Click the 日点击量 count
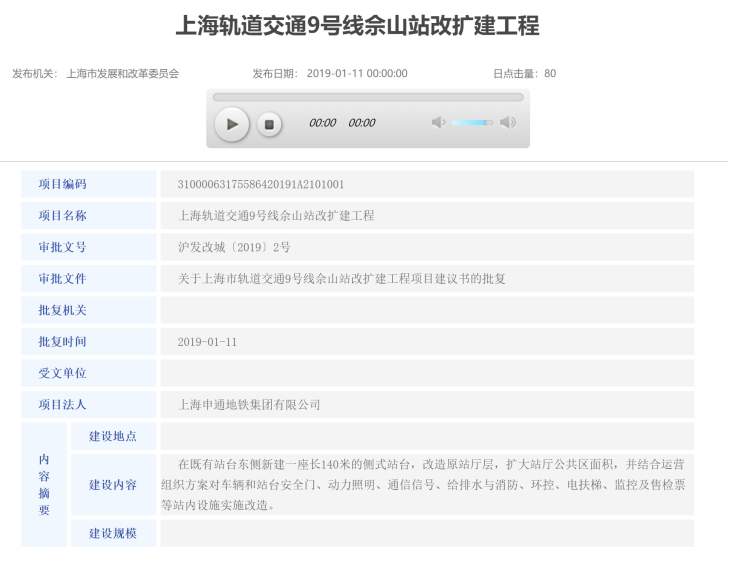The height and width of the screenshot is (566, 750). tap(550, 74)
